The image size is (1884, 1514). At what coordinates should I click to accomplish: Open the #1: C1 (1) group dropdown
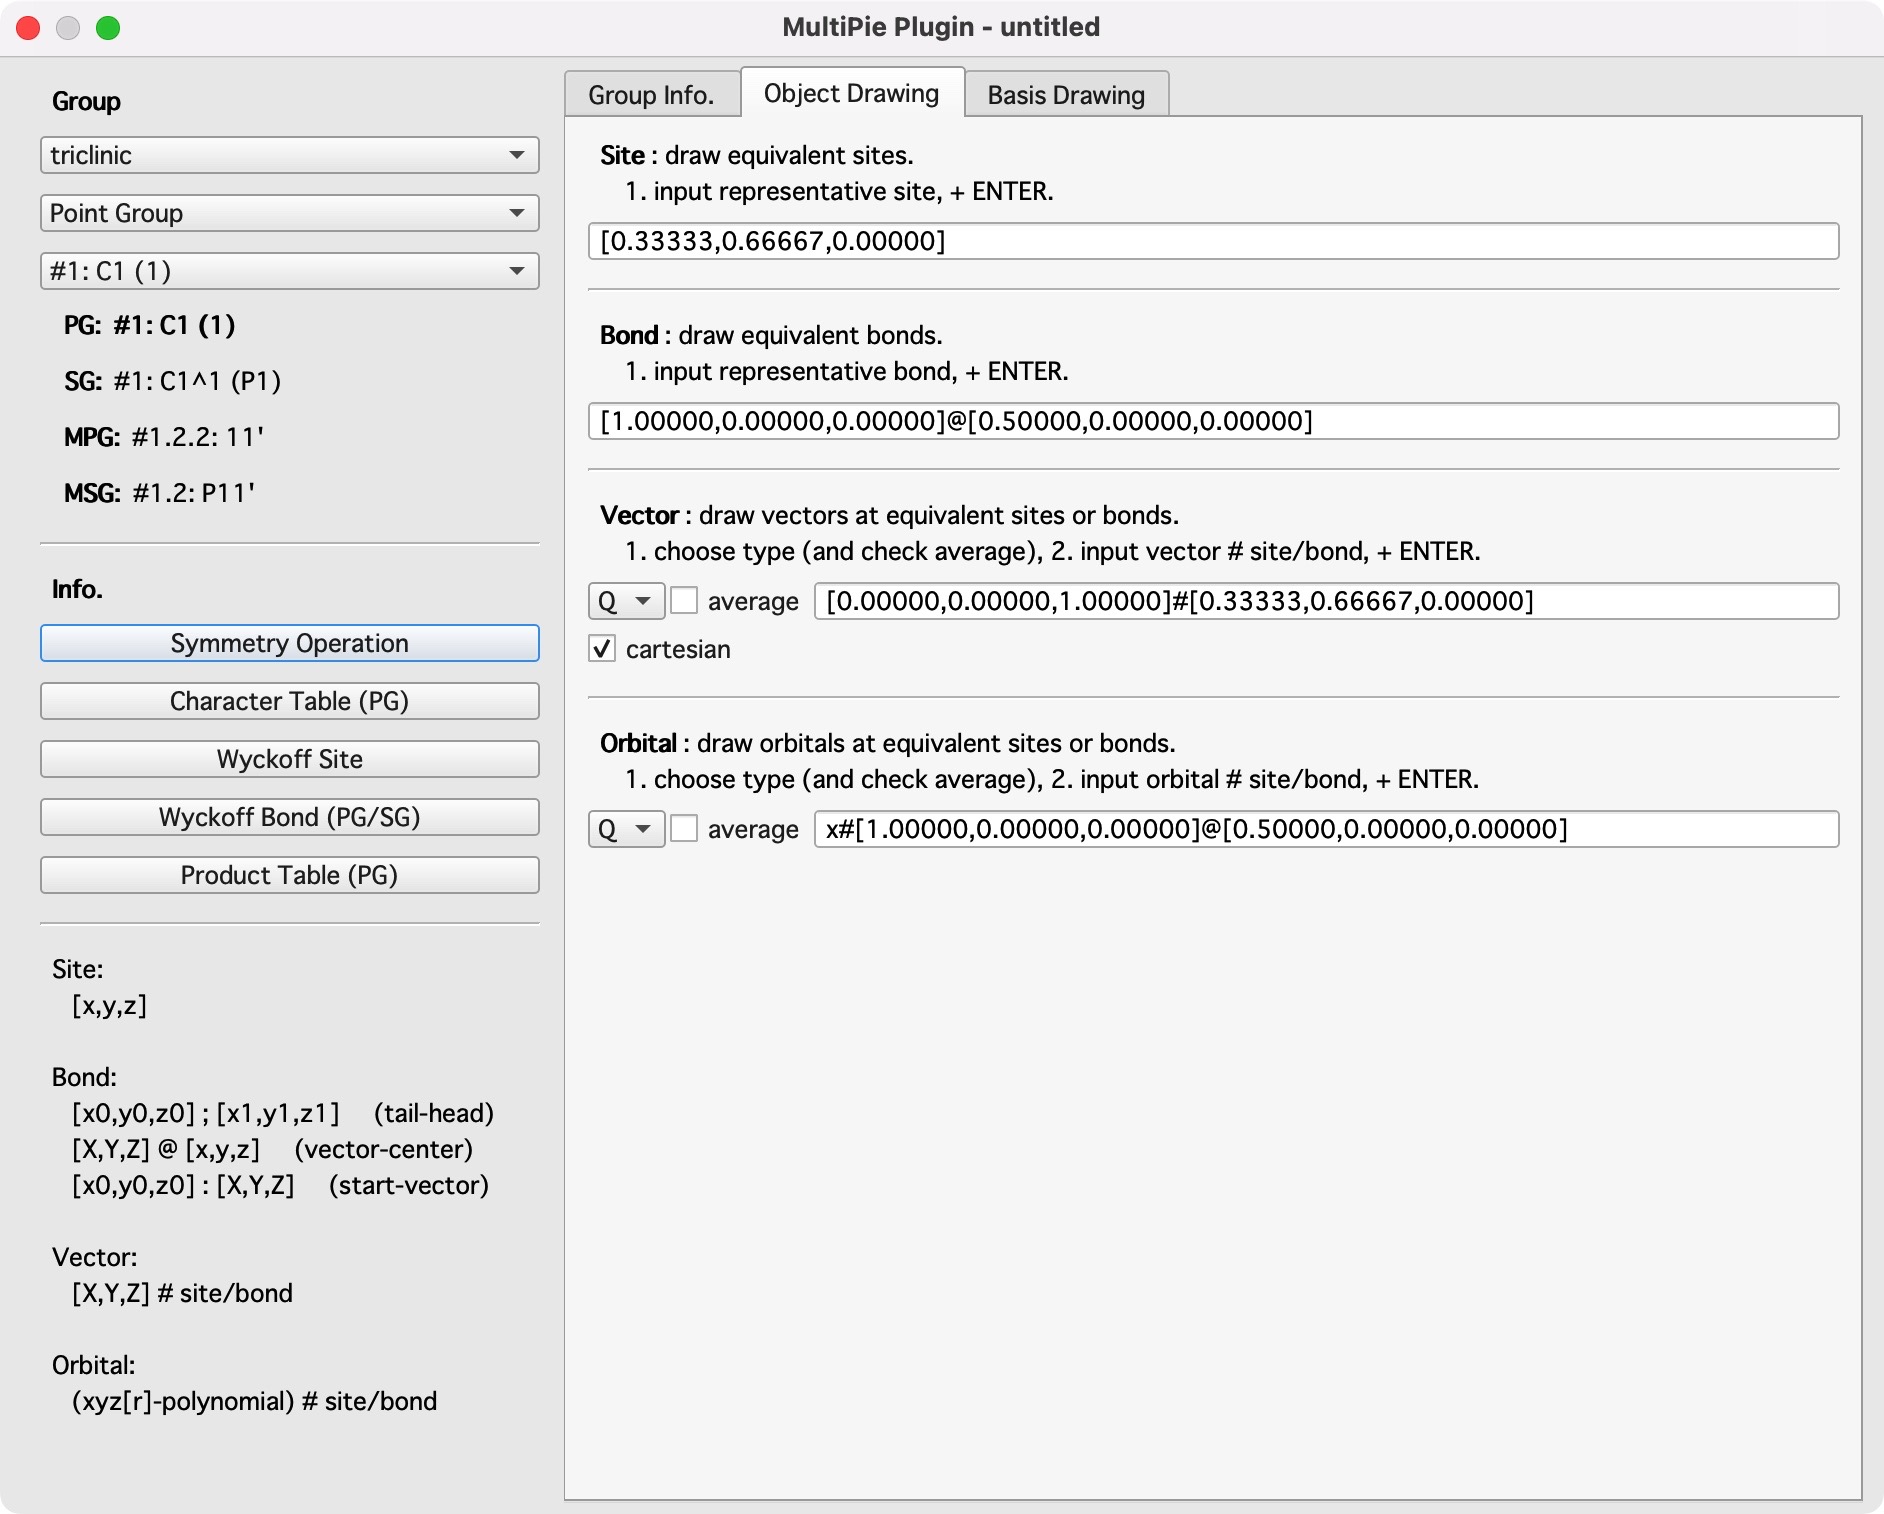click(289, 271)
